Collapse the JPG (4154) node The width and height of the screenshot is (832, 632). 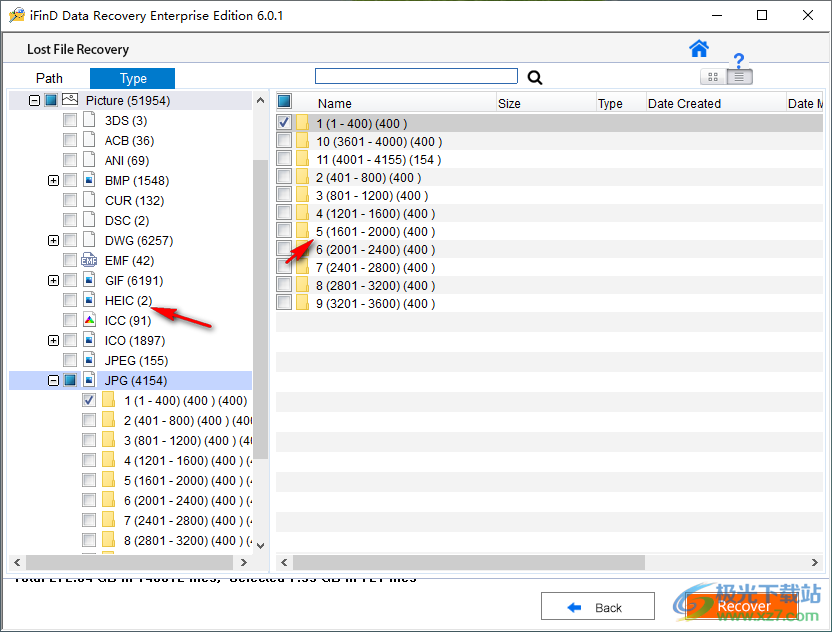click(x=53, y=380)
